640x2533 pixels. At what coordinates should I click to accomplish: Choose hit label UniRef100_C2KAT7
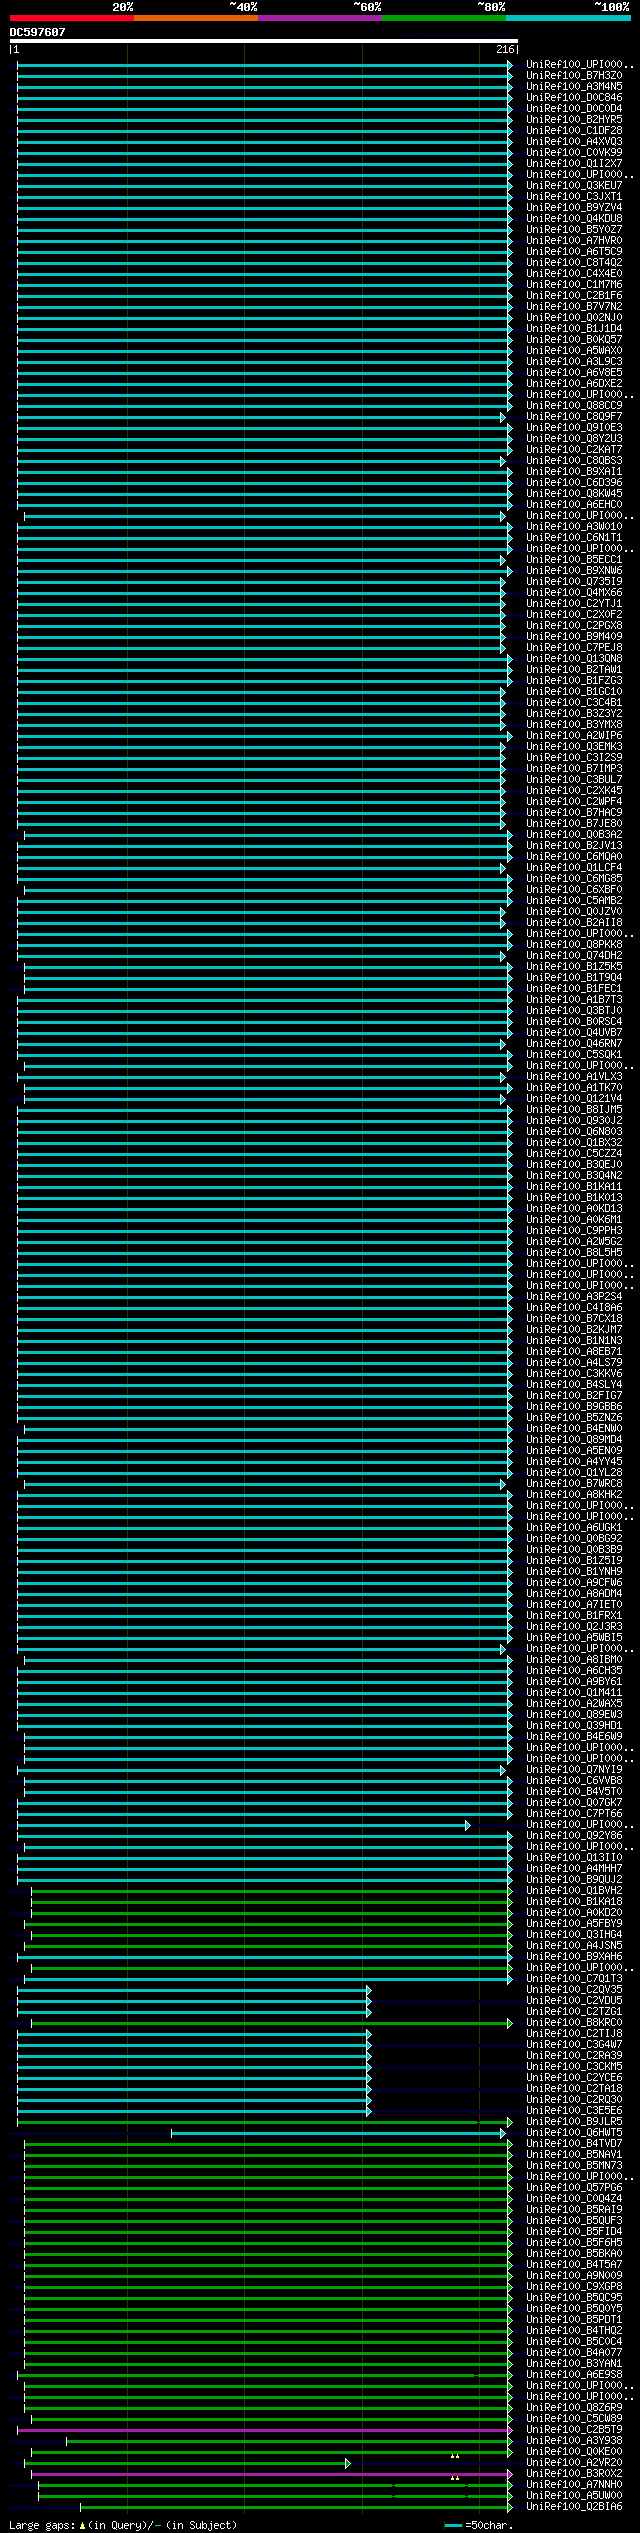[574, 449]
